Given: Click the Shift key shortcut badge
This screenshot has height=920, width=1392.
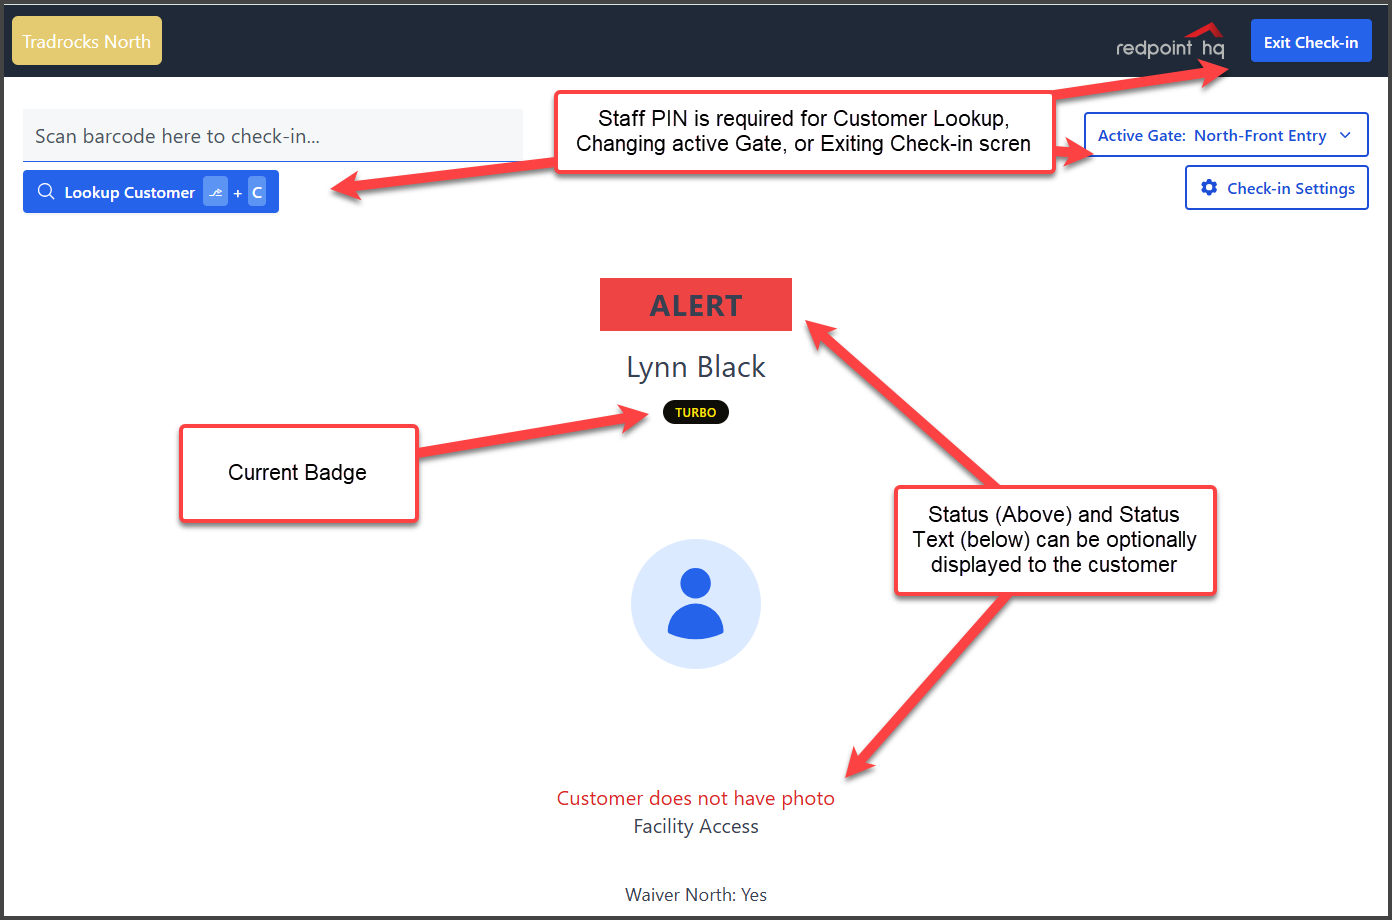Looking at the screenshot, I should 215,192.
